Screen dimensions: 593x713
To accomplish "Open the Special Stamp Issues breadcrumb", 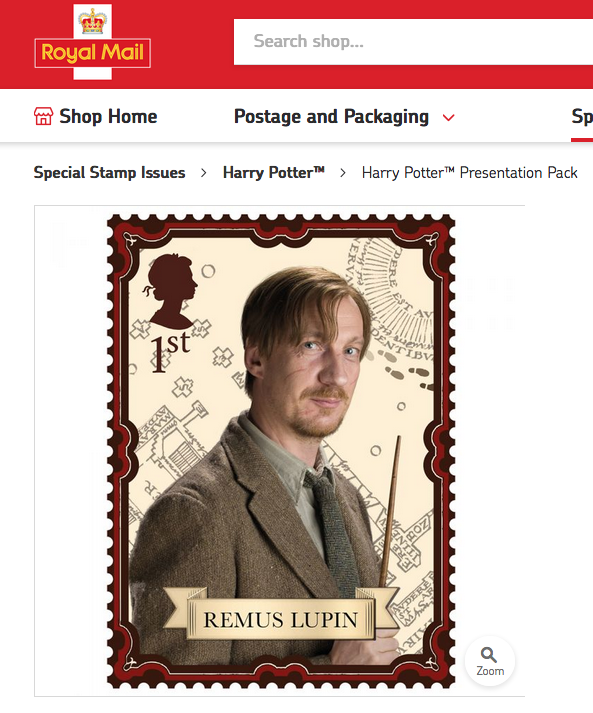I will [x=110, y=173].
